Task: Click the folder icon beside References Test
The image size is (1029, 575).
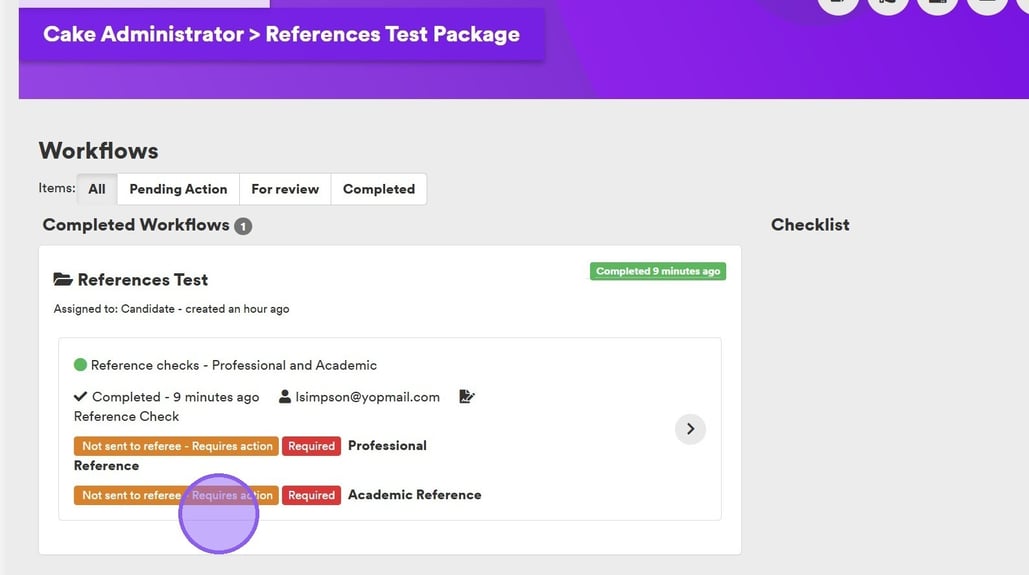Action: [63, 280]
